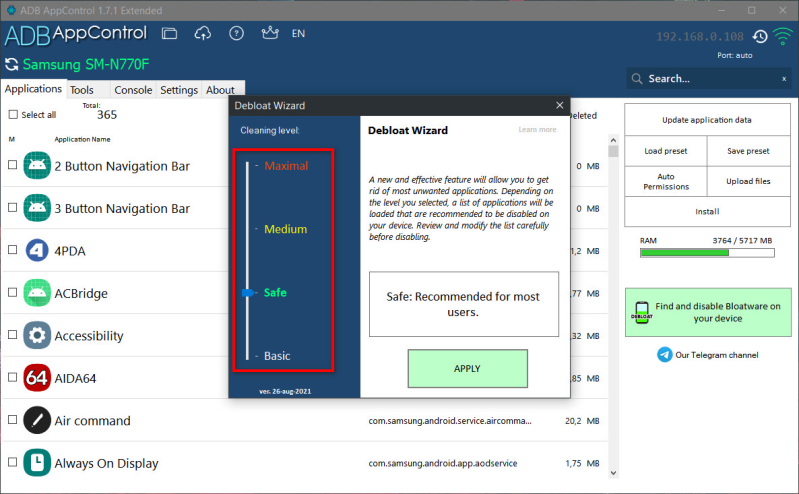Check the 4PDA application checkbox
Viewport: 799px width, 494px height.
12,250
